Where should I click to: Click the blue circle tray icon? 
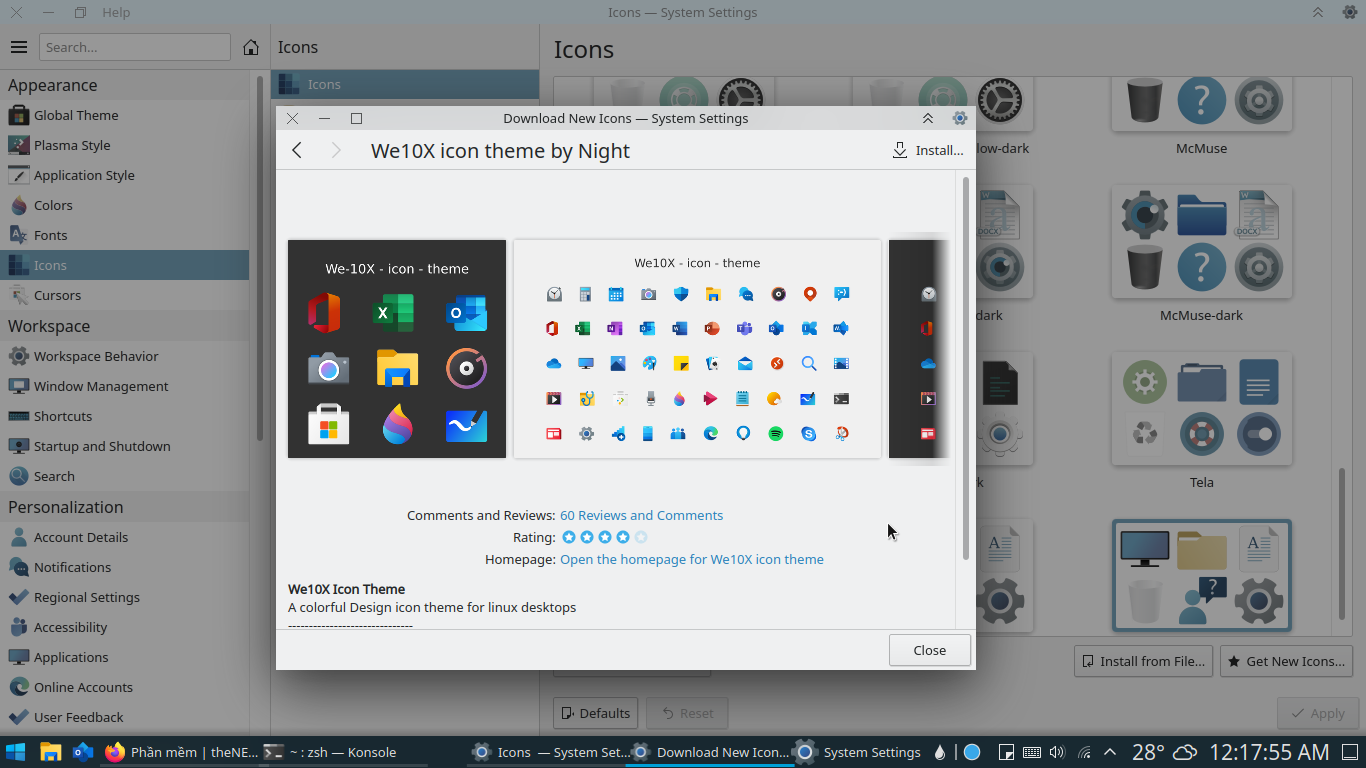point(971,752)
